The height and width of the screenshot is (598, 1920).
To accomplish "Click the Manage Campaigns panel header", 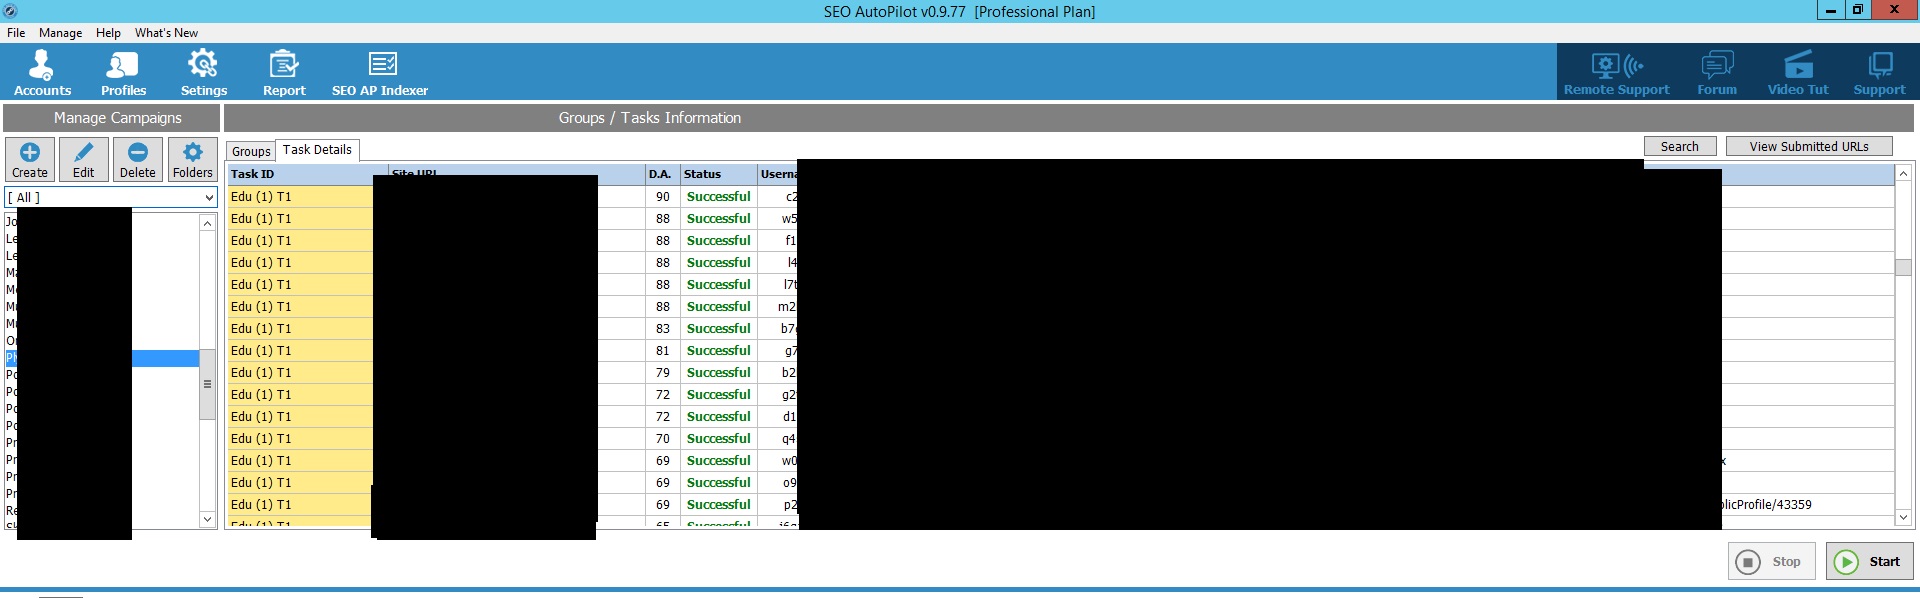I will pos(111,118).
